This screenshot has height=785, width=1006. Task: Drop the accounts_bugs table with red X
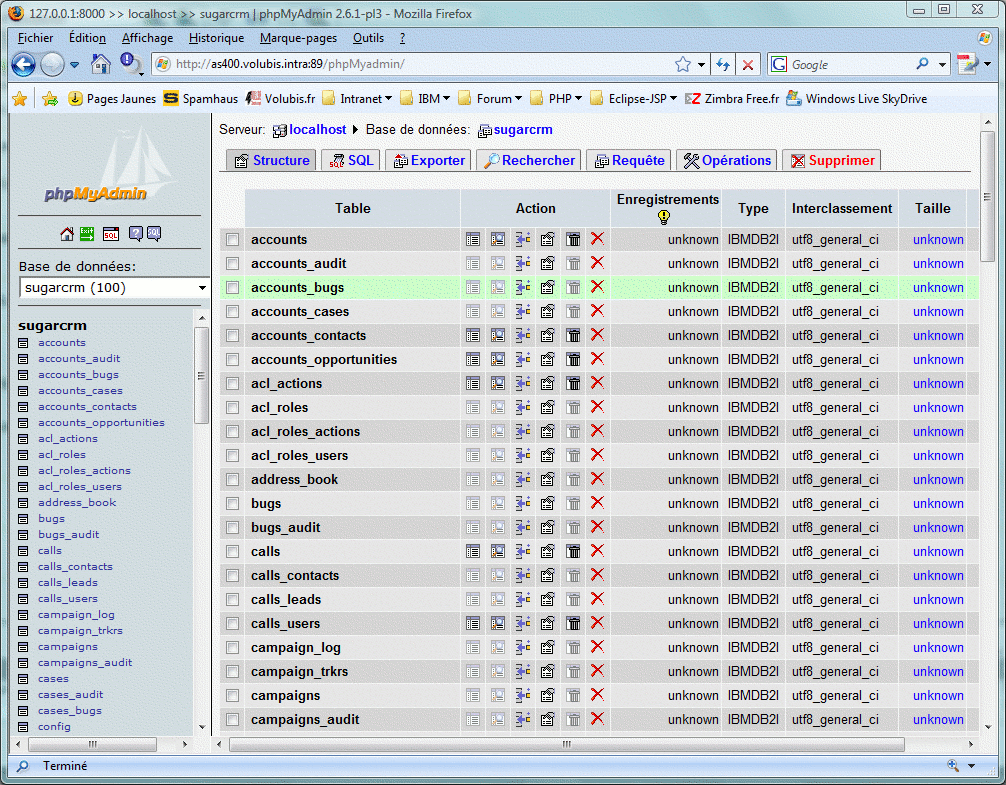pos(597,287)
